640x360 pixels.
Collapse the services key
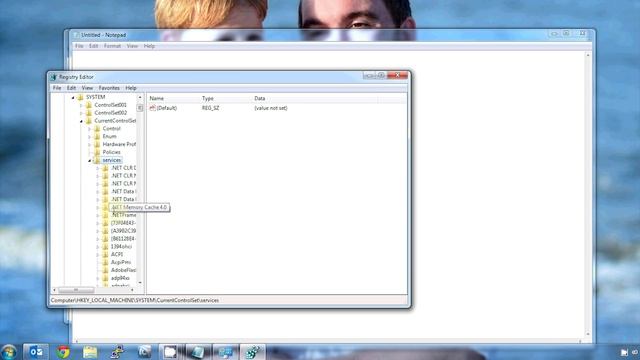point(89,160)
